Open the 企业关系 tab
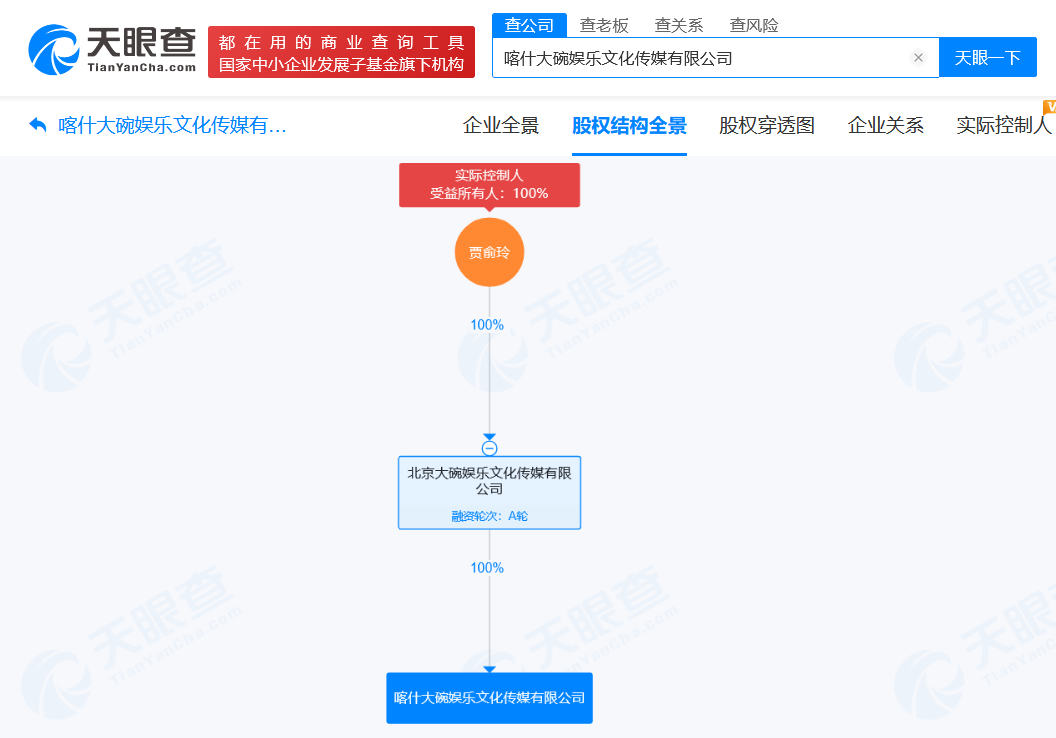Viewport: 1056px width, 738px height. 885,126
